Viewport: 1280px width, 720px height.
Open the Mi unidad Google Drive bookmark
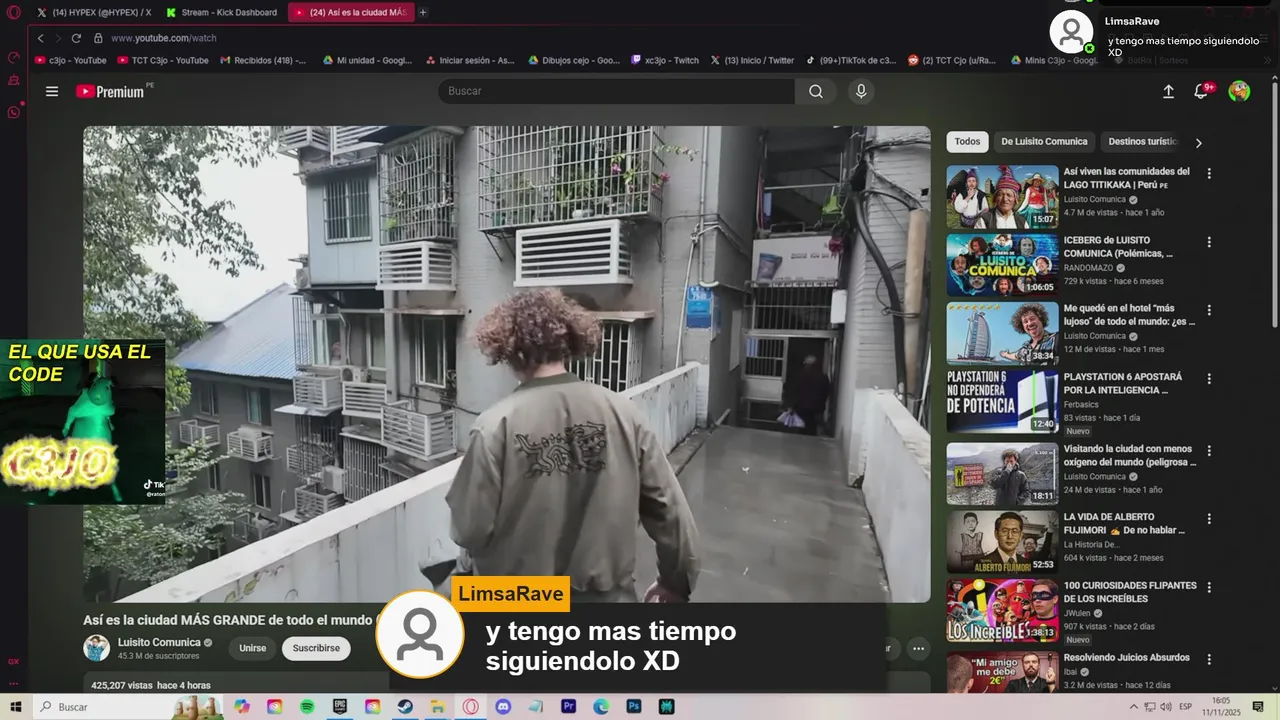pos(367,60)
